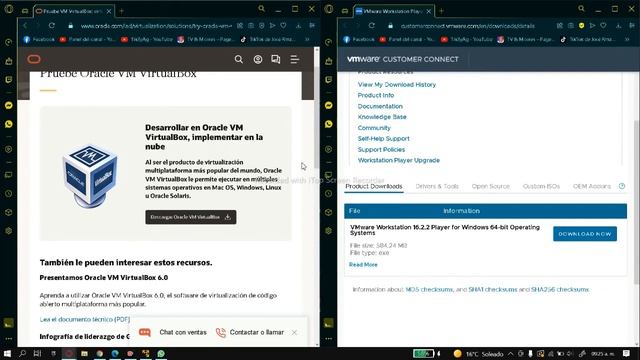Open tab search magnifier in the right browser title bar
This screenshot has height=360, width=640.
pos(582,9)
